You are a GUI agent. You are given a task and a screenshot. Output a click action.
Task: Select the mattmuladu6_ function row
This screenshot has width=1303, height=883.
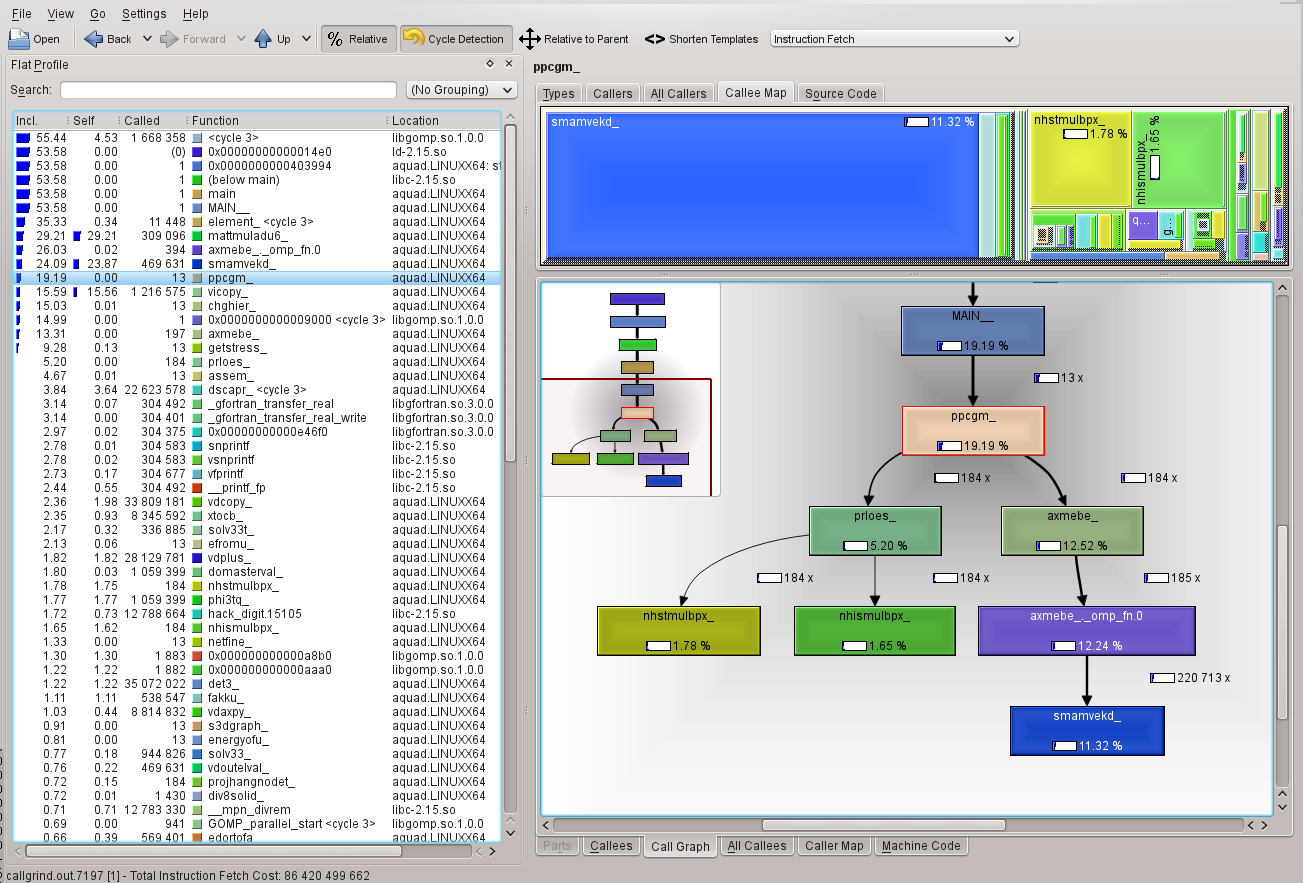coord(248,236)
